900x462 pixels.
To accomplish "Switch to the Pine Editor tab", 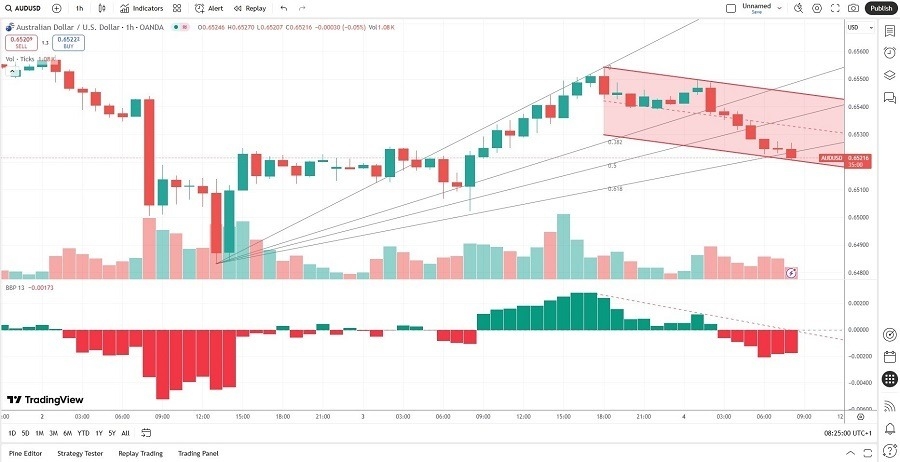I will coord(26,453).
